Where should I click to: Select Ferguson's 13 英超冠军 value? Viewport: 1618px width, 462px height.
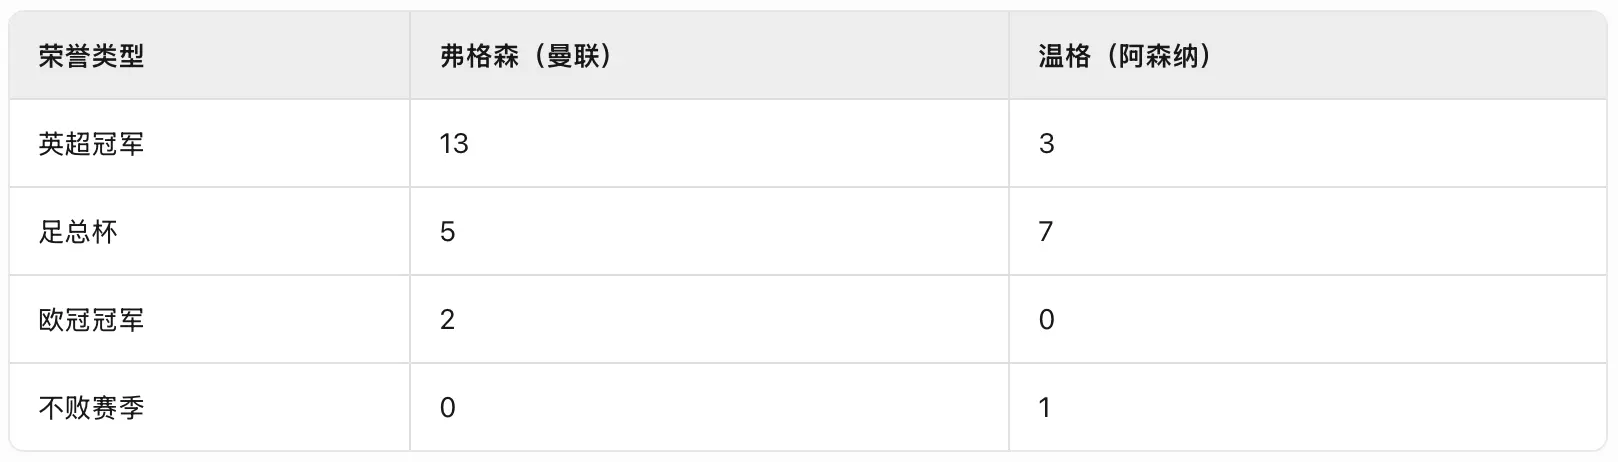pos(454,144)
